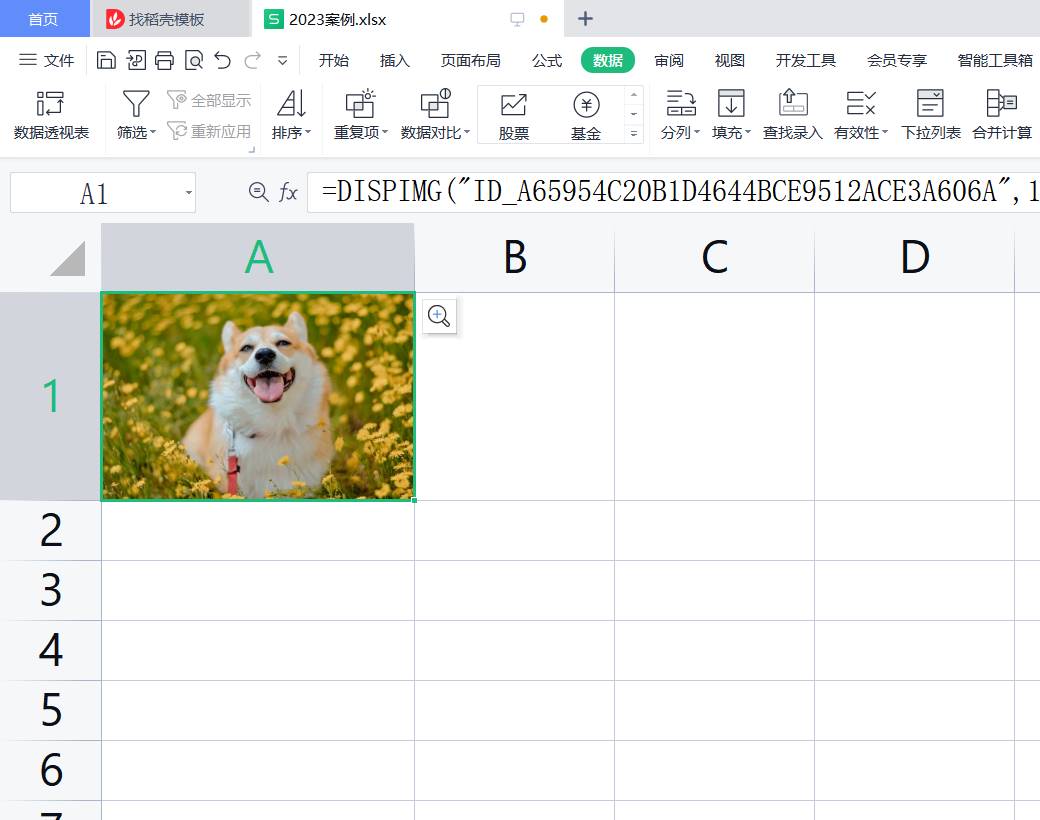The width and height of the screenshot is (1040, 820).
Task: Select the 数据 ribbon tab
Action: 608,60
